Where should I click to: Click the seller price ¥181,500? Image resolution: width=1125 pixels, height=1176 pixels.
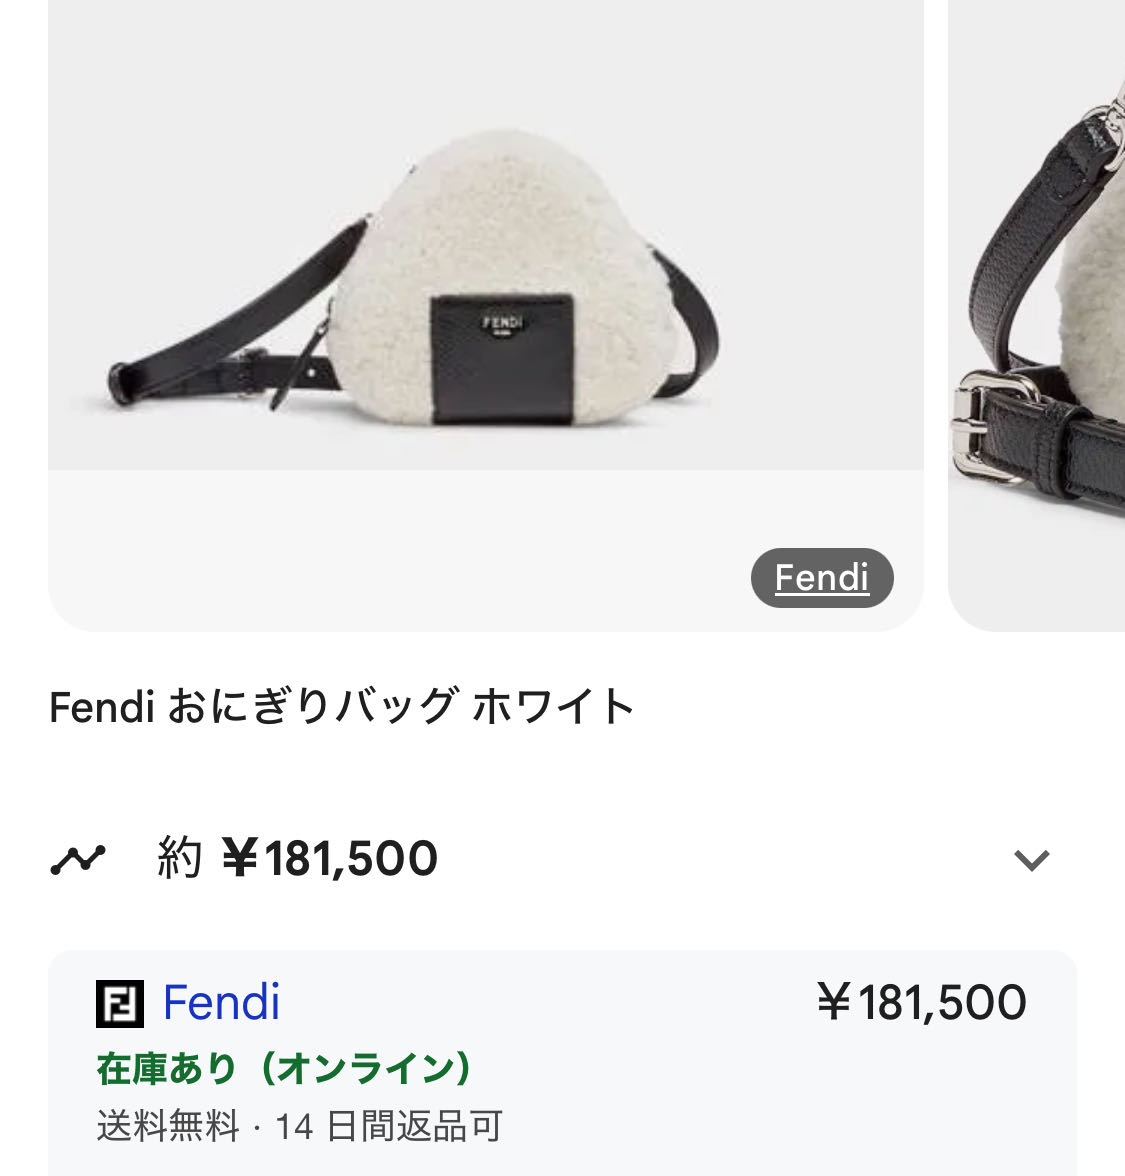point(921,1003)
